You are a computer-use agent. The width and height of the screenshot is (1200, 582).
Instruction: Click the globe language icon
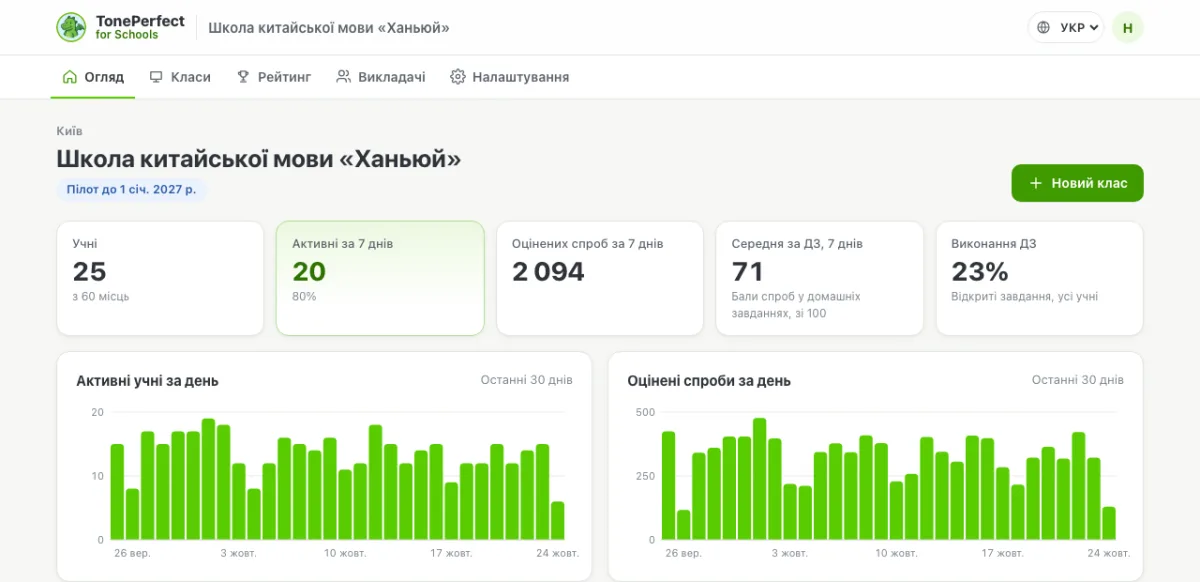[x=1044, y=27]
